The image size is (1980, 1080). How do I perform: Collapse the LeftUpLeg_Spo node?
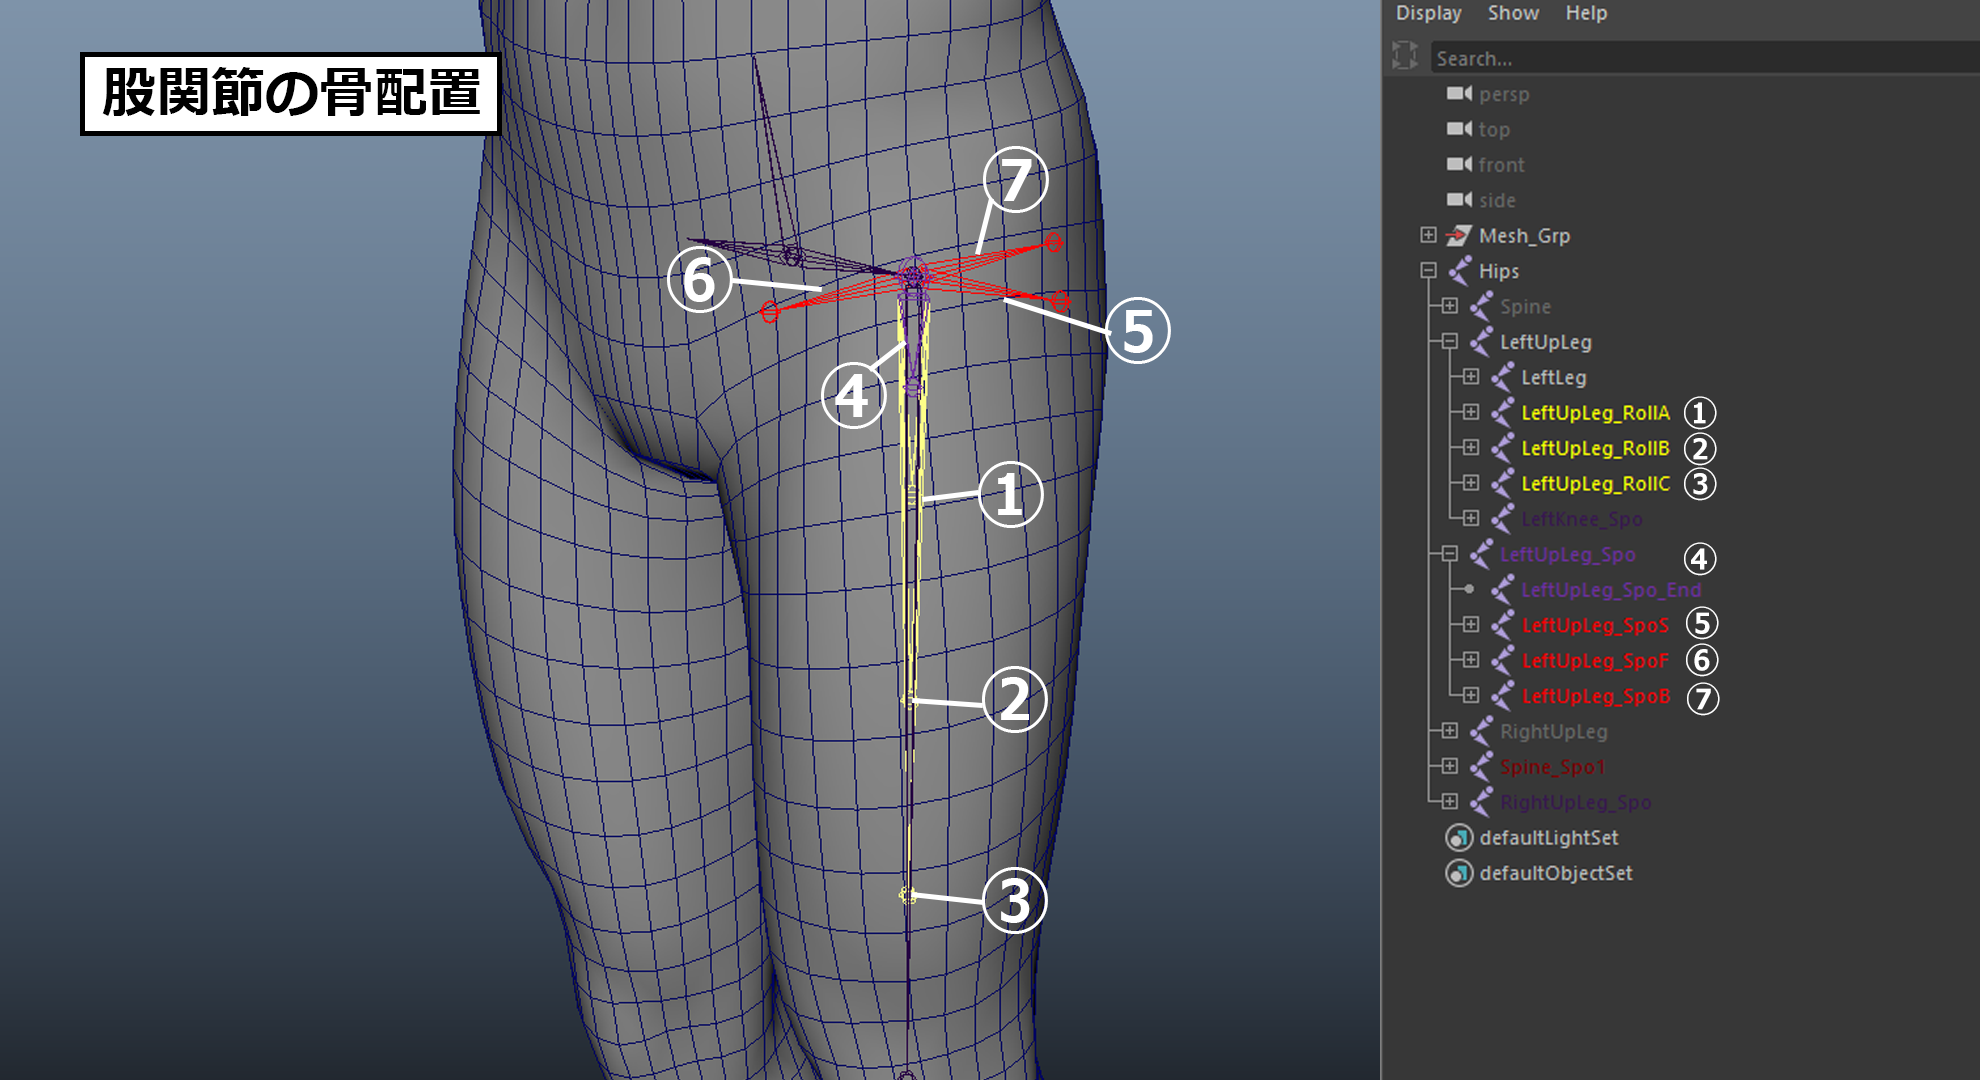(x=1449, y=553)
